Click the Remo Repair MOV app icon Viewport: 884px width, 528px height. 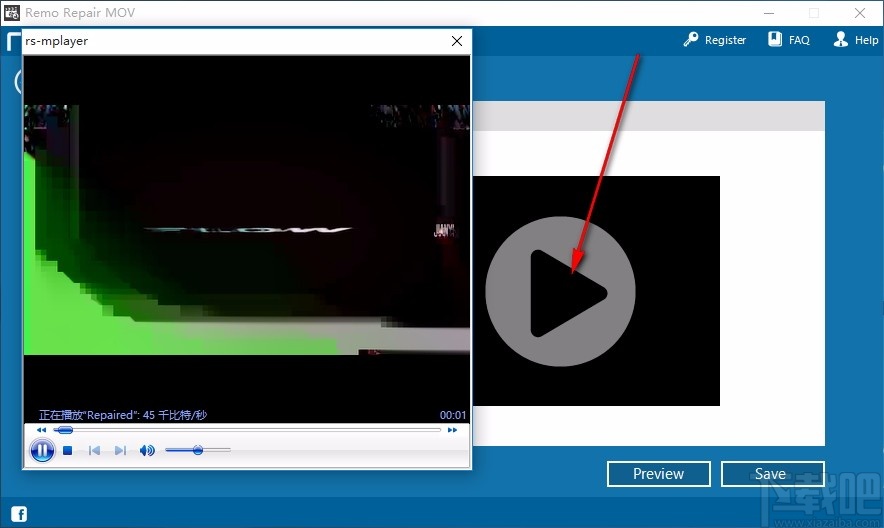pos(12,12)
